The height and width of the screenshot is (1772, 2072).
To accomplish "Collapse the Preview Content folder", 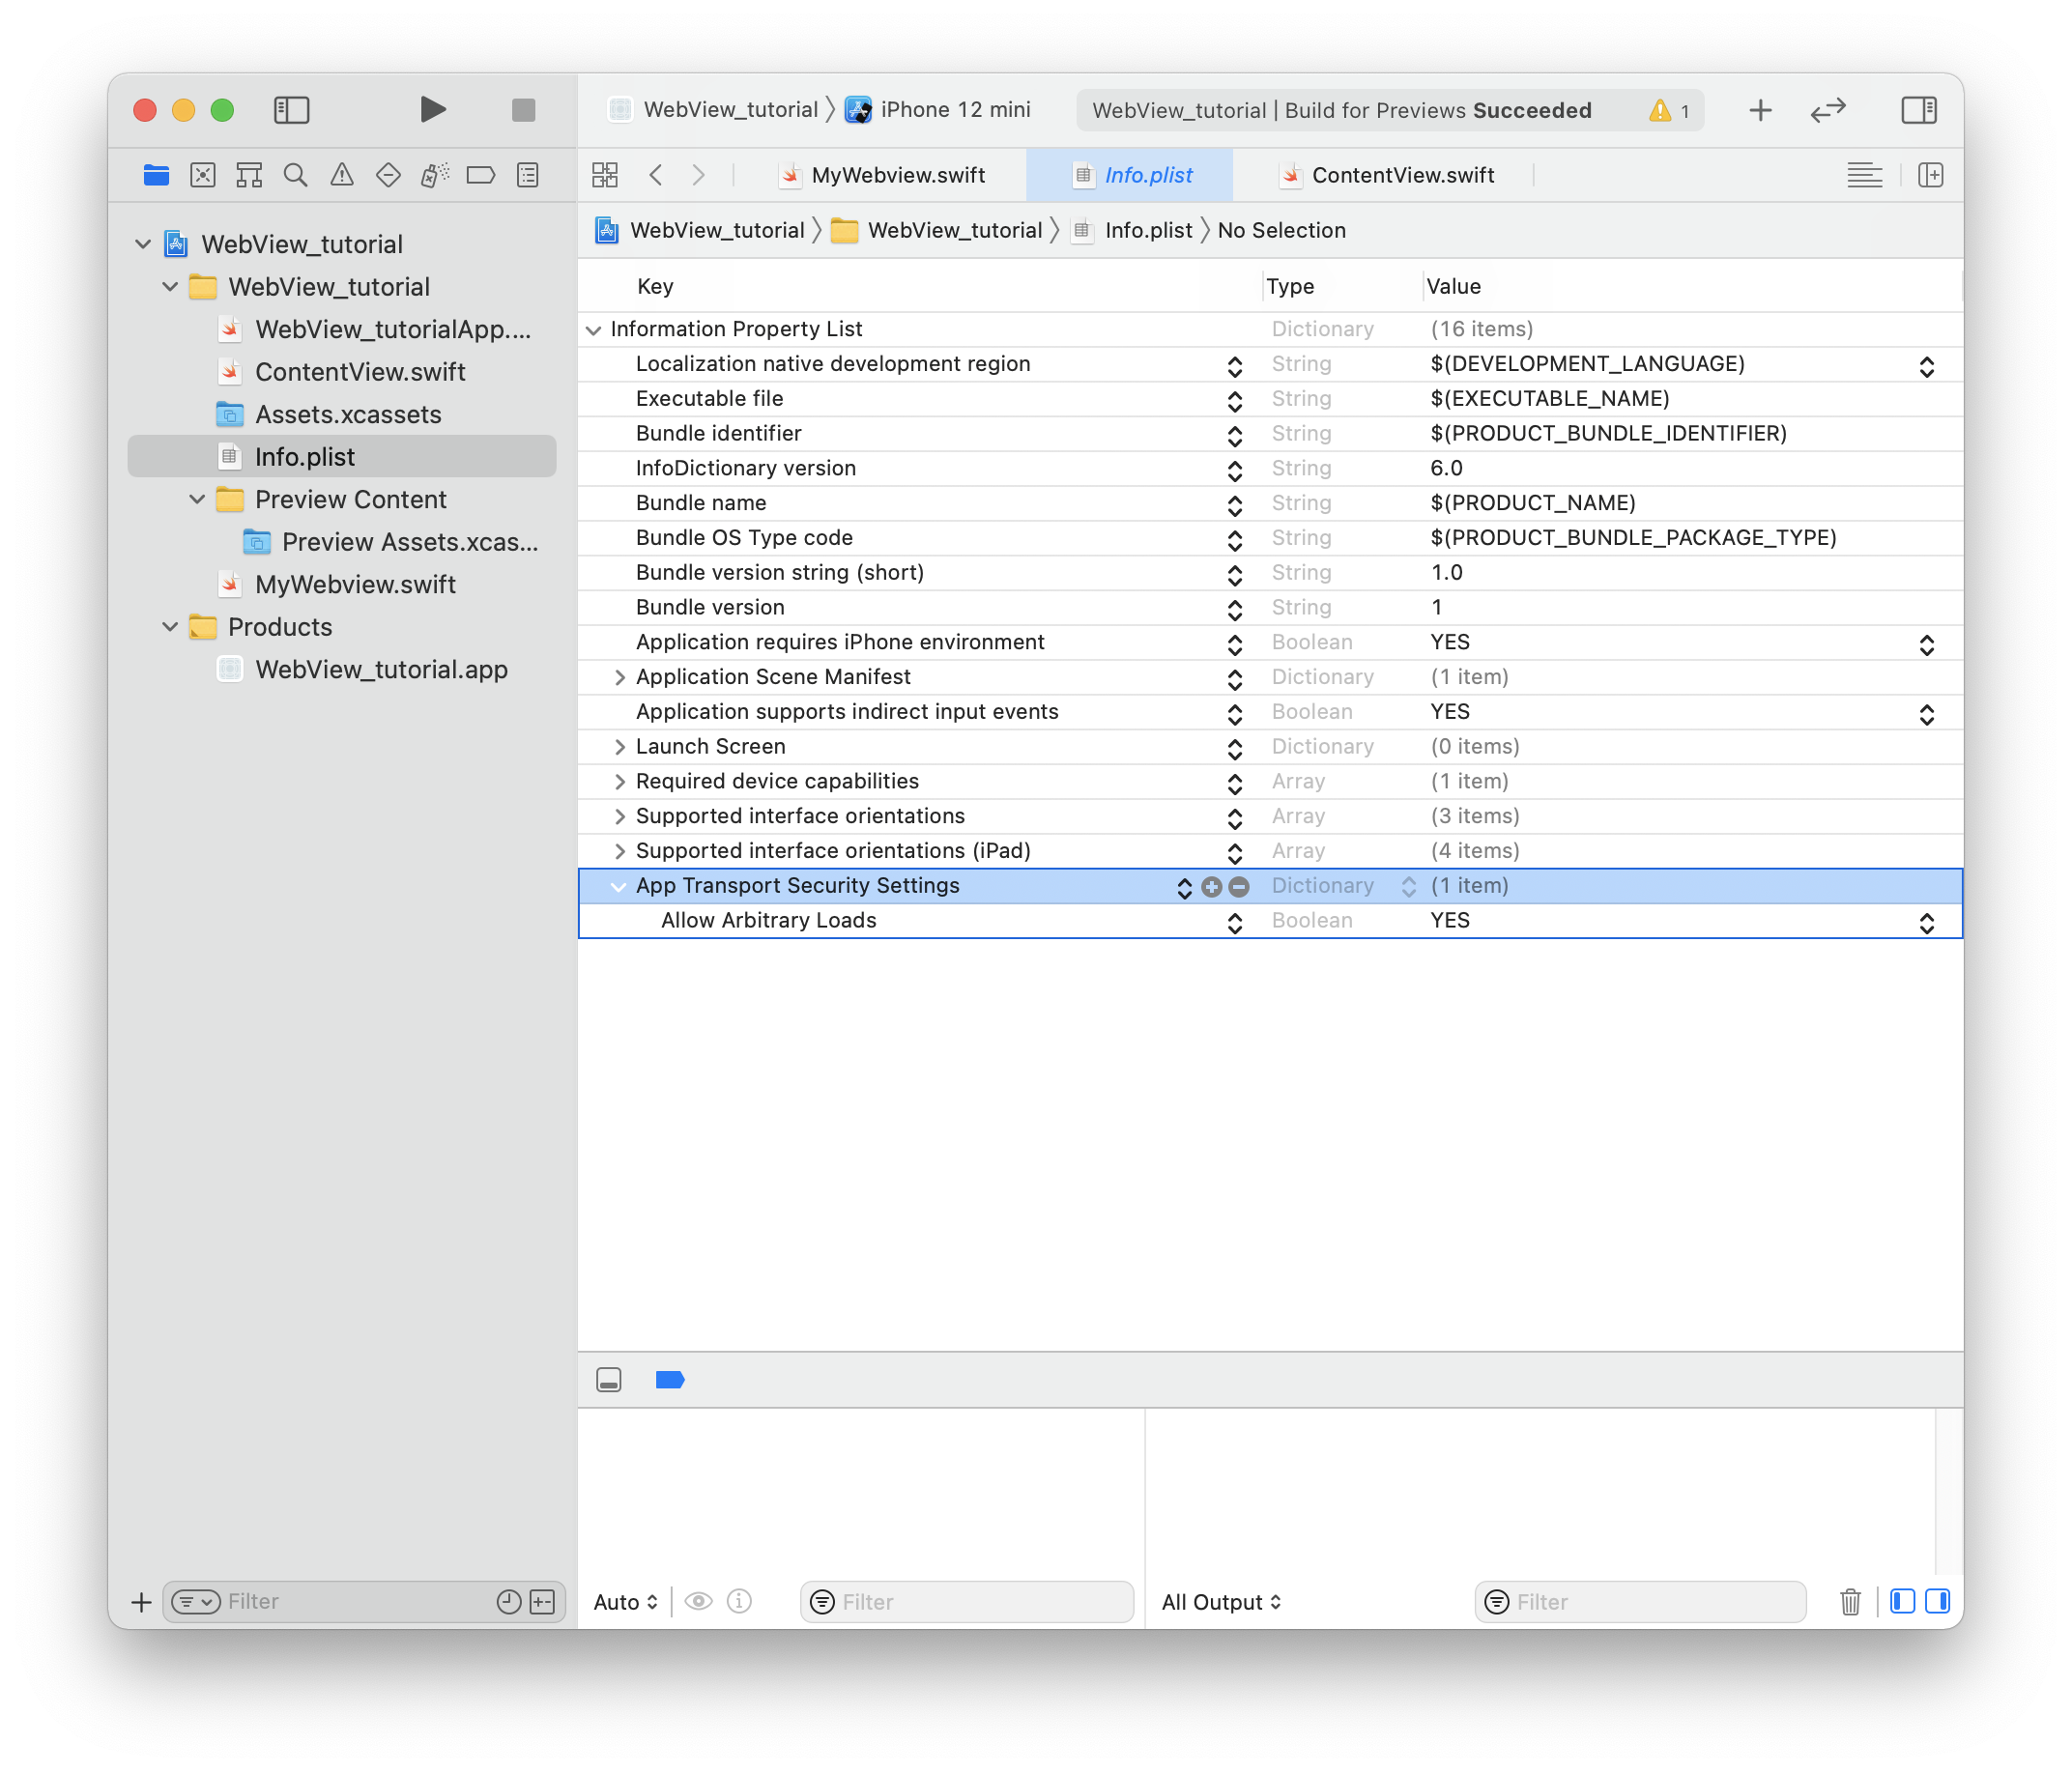I will coord(198,499).
